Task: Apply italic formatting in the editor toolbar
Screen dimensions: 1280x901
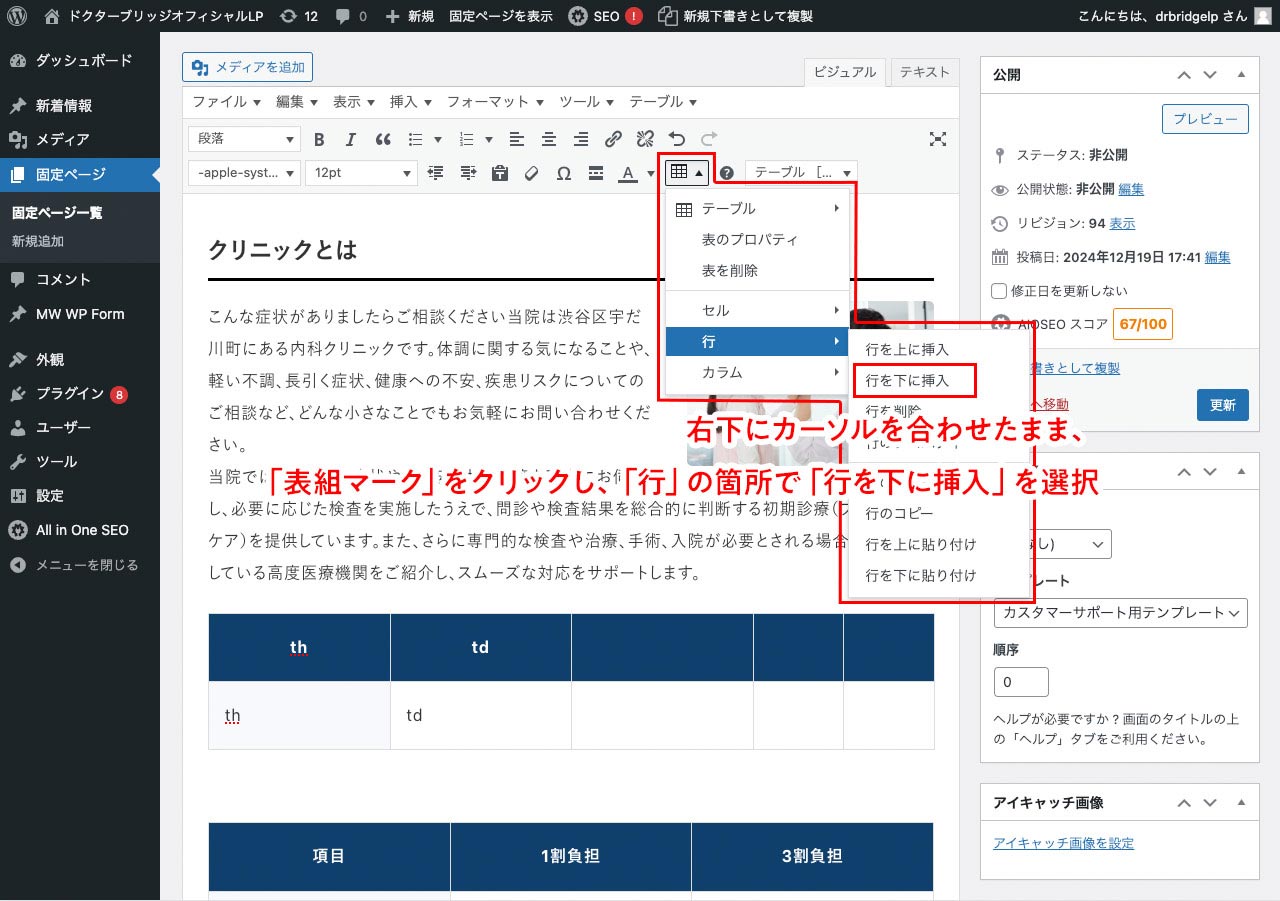Action: coord(351,140)
